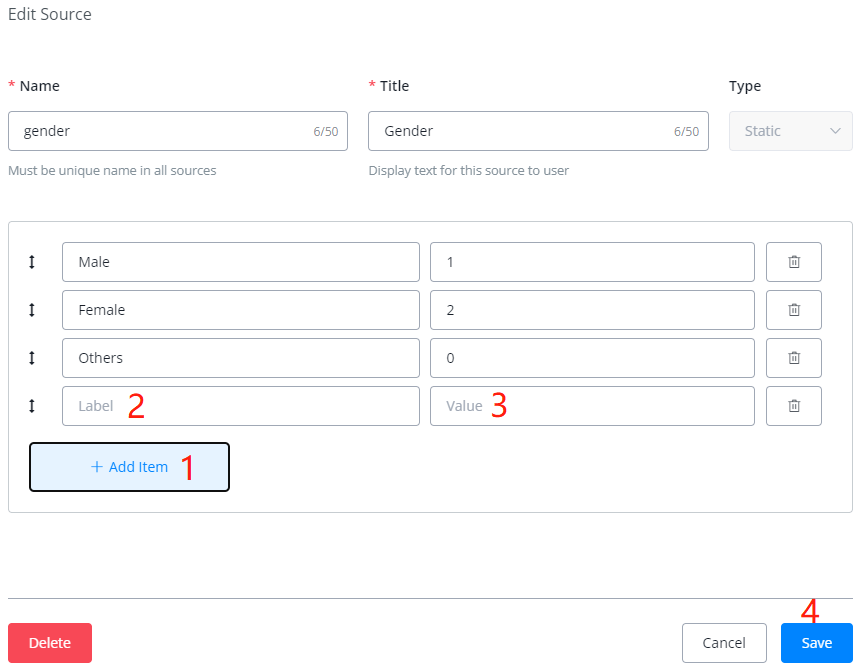
Task: Edit the Others label field
Action: pyautogui.click(x=240, y=358)
